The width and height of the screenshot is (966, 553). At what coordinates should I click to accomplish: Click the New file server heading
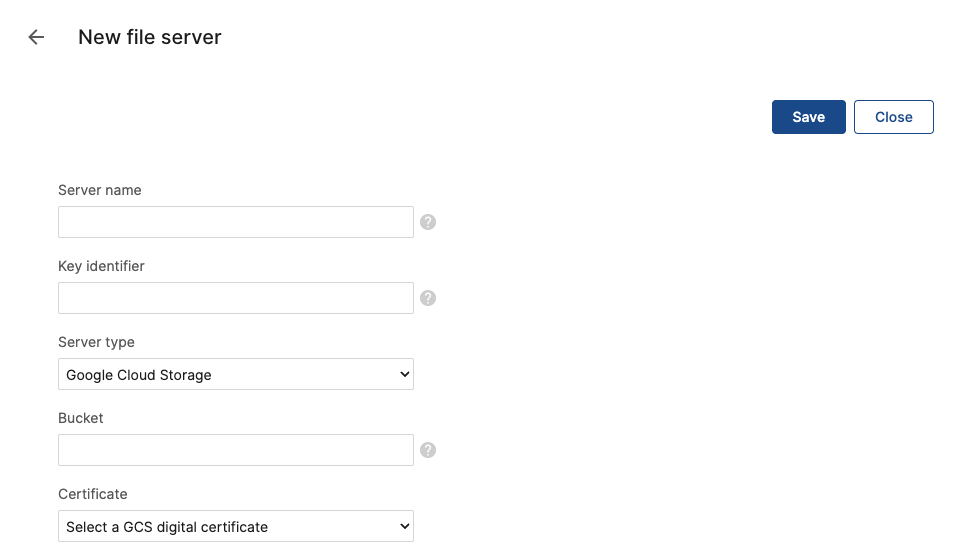point(150,37)
